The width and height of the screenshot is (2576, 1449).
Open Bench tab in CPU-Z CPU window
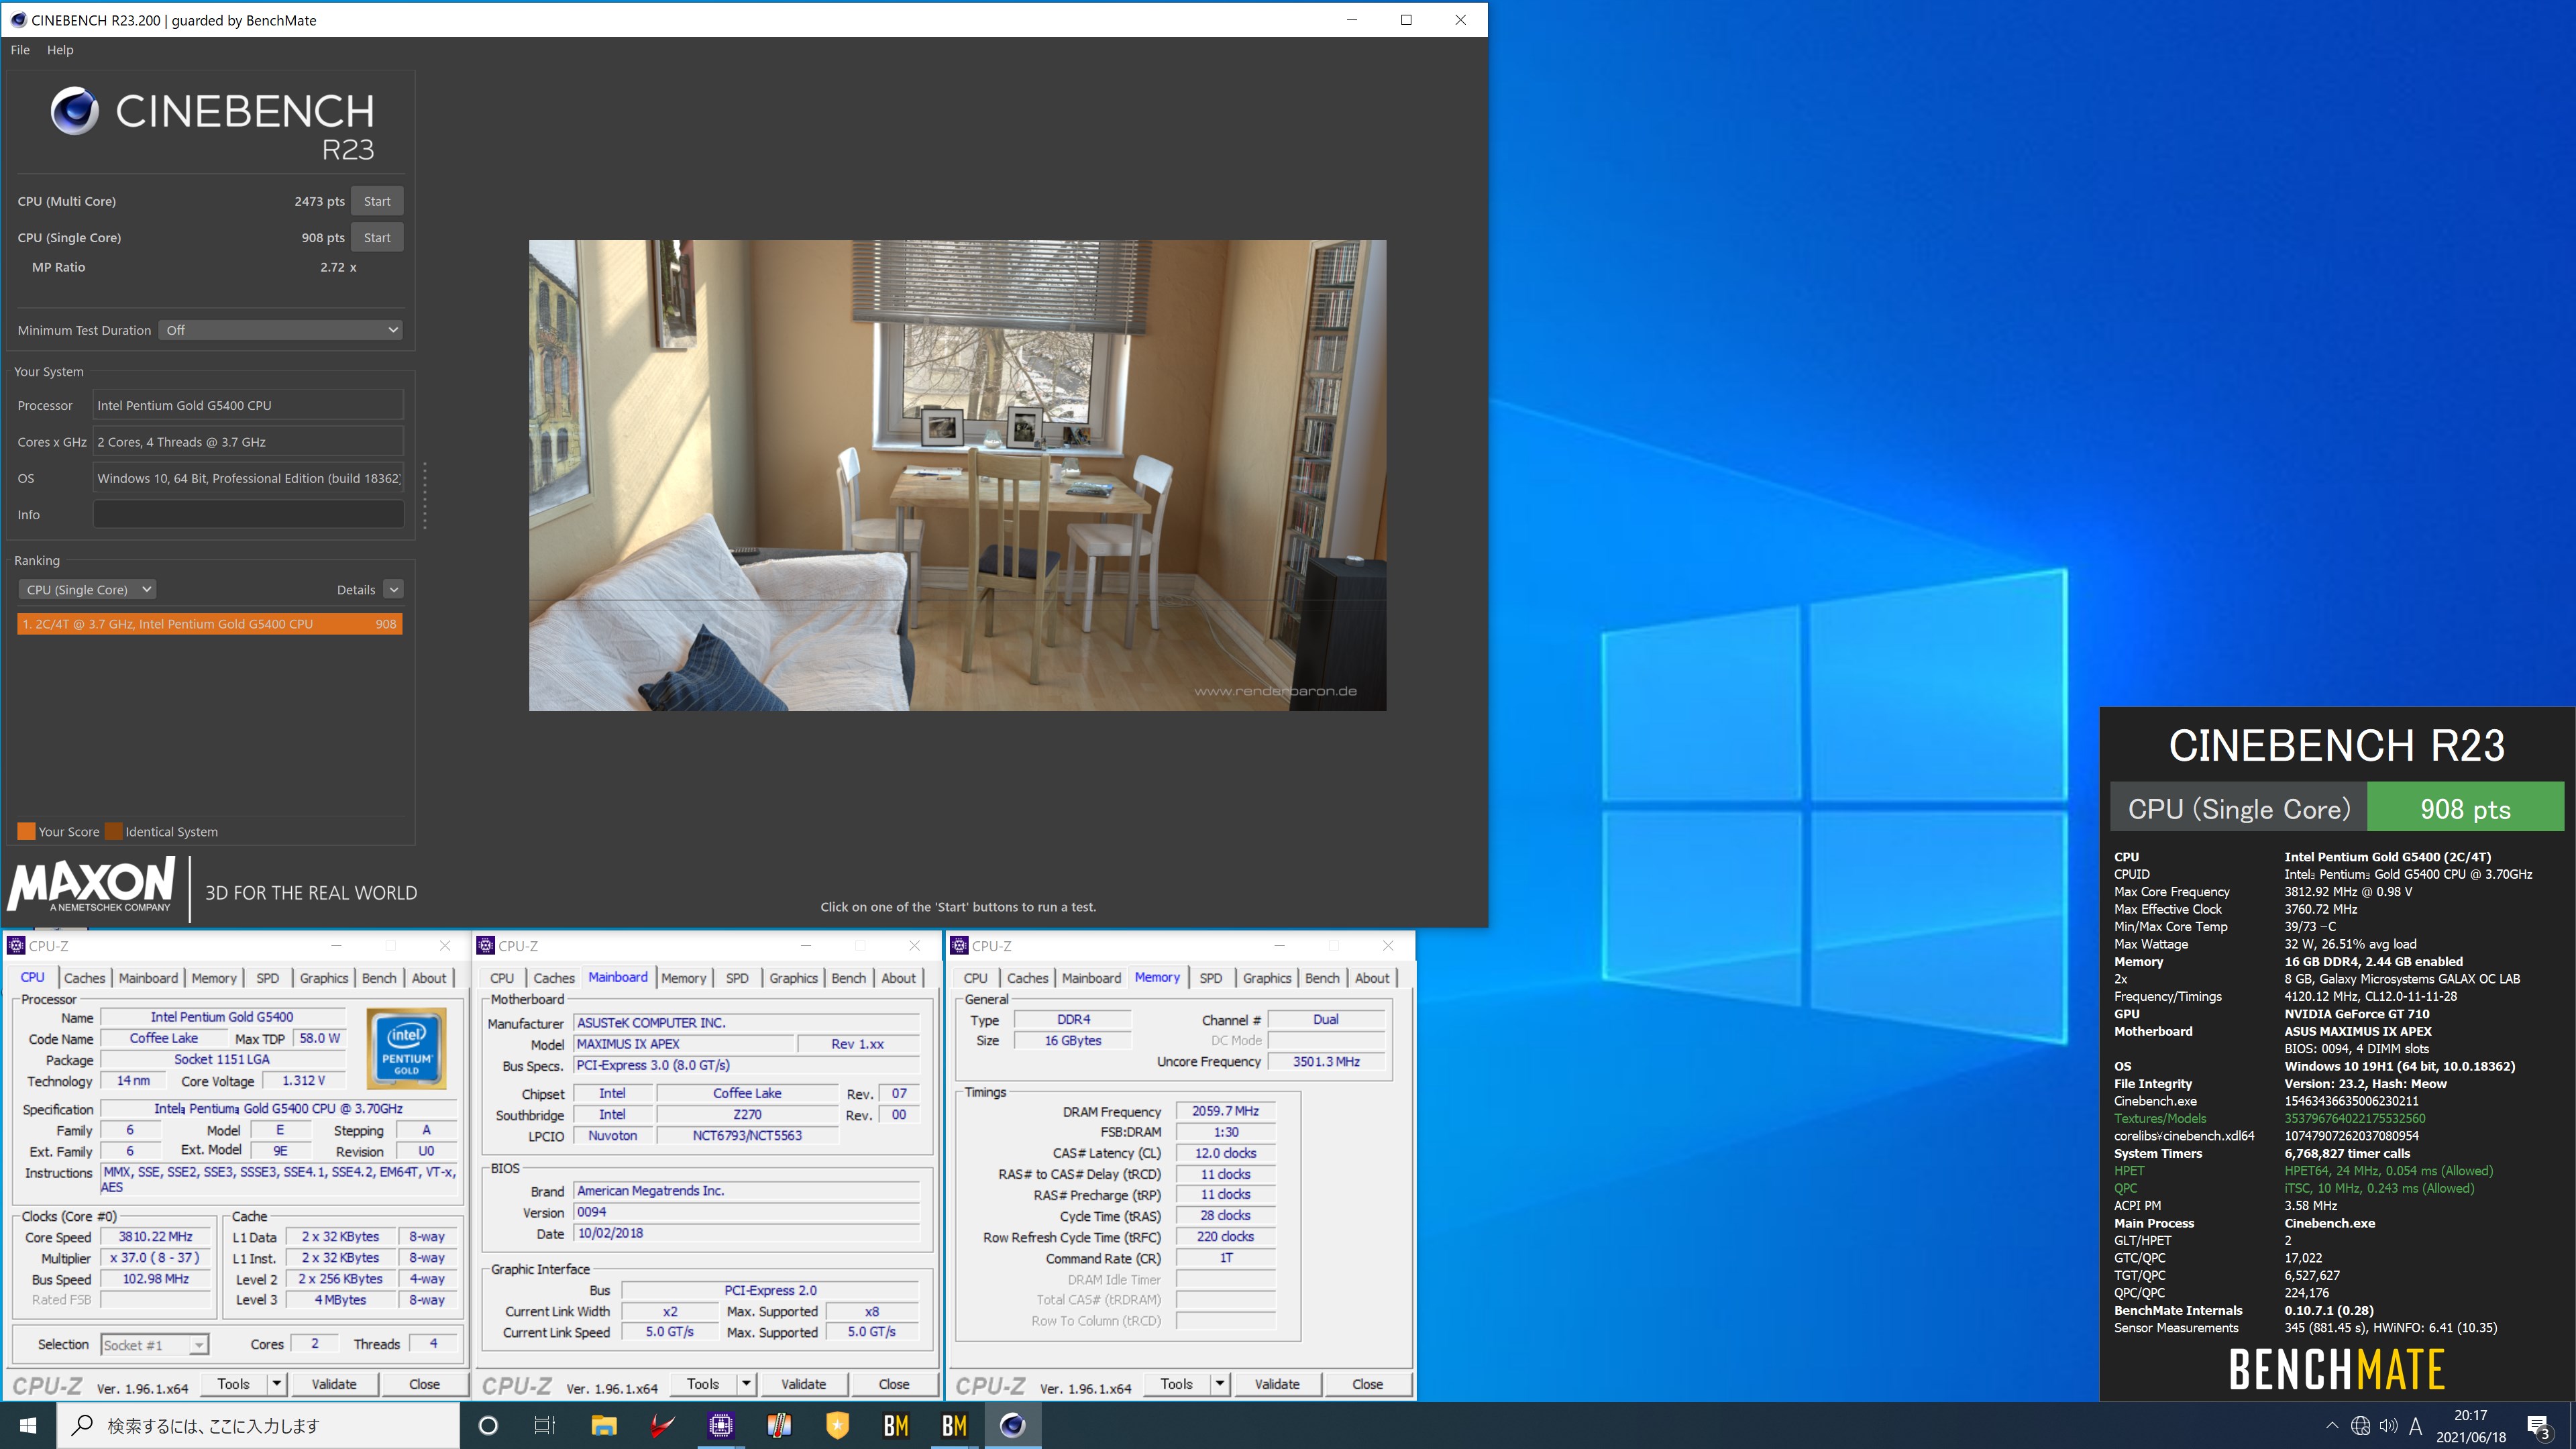[379, 978]
